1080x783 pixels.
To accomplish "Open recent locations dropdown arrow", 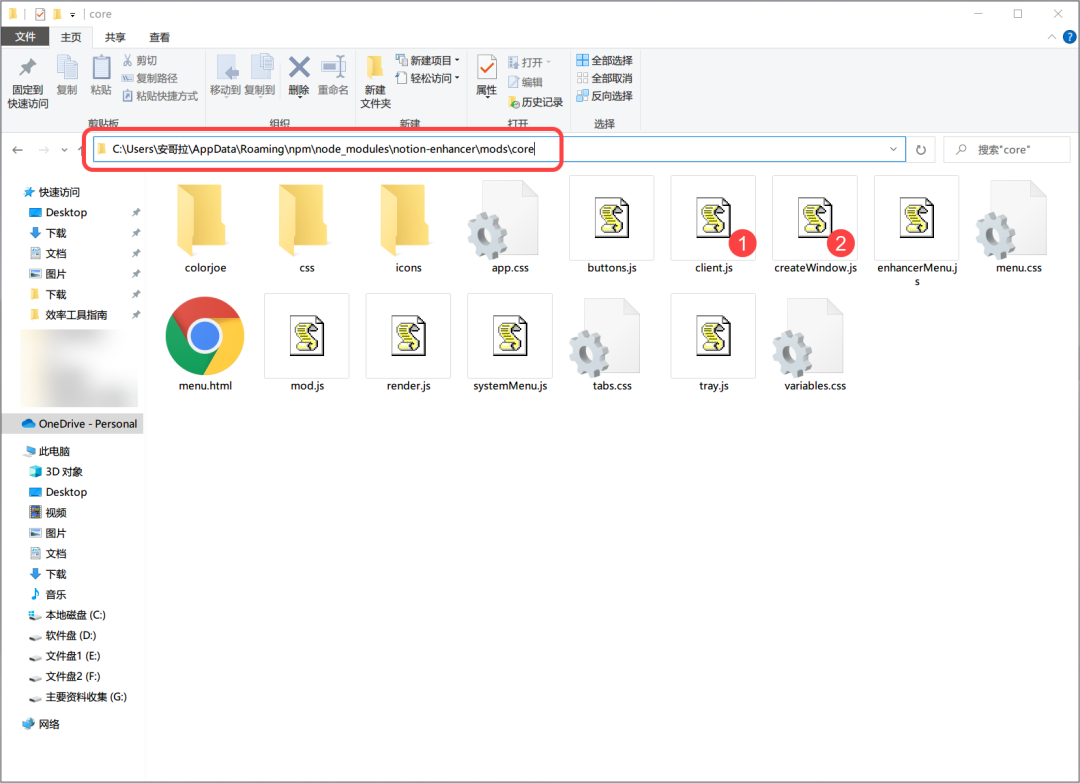I will click(x=64, y=149).
